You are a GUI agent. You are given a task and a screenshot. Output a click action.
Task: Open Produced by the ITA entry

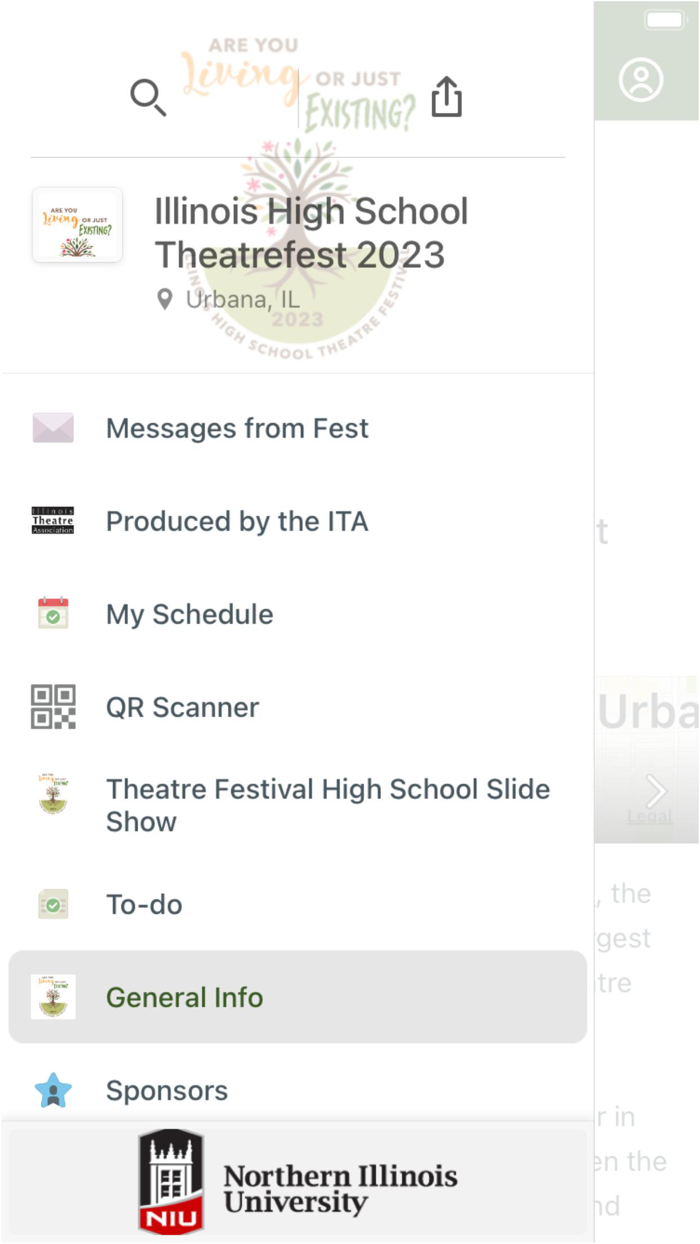pos(237,520)
